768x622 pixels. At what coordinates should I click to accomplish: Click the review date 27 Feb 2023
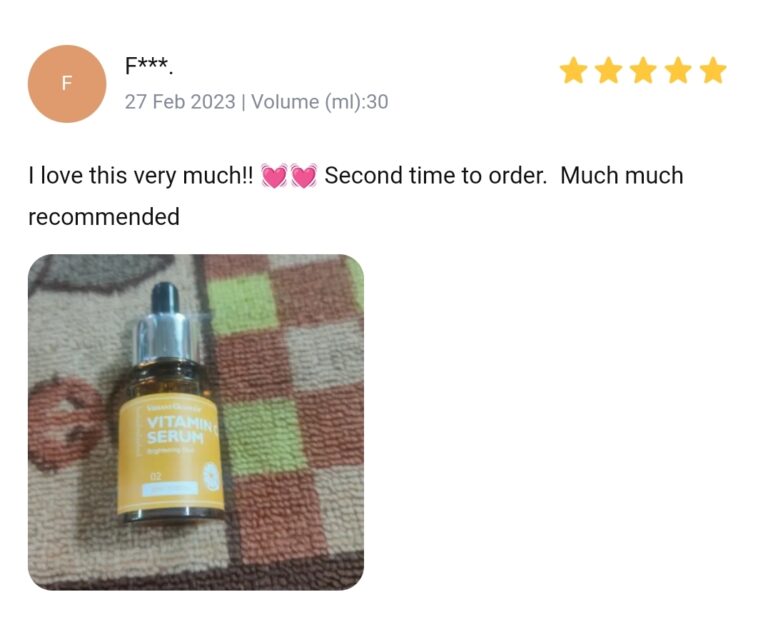pyautogui.click(x=180, y=102)
